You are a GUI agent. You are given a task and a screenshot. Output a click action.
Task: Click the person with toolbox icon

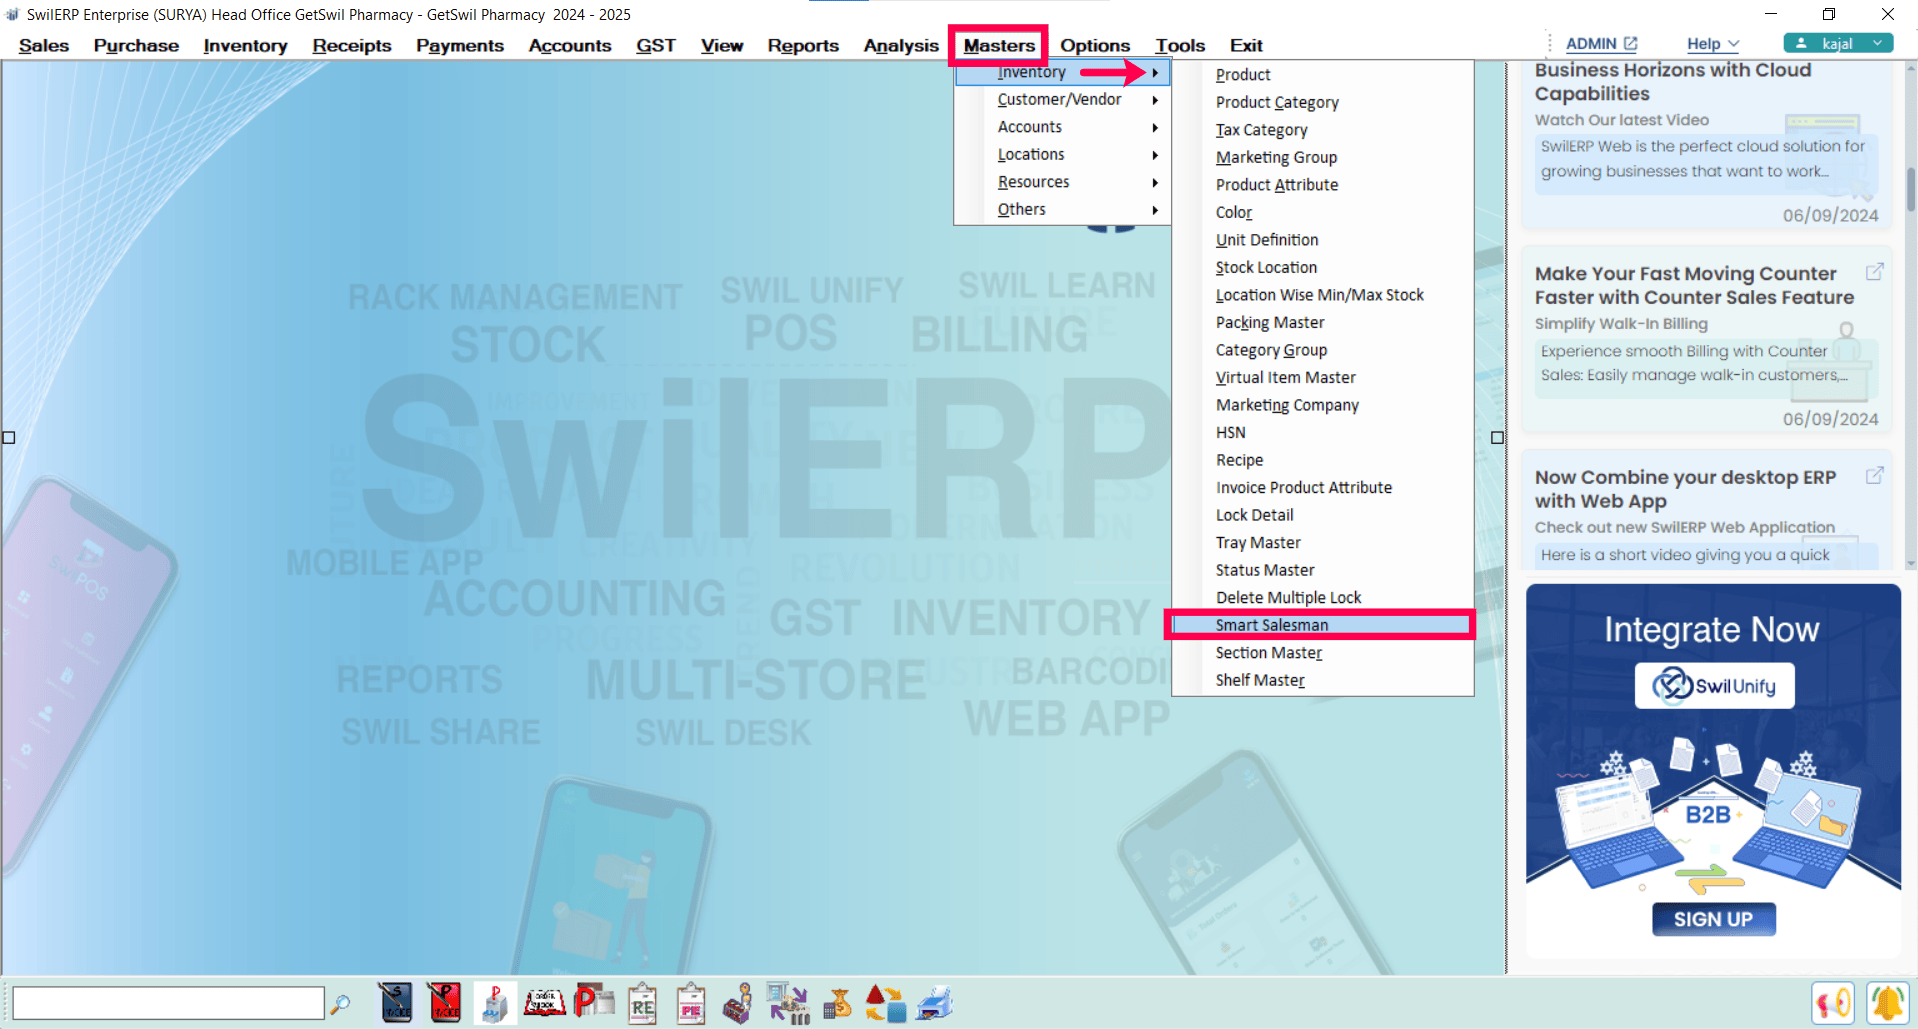pyautogui.click(x=739, y=1003)
